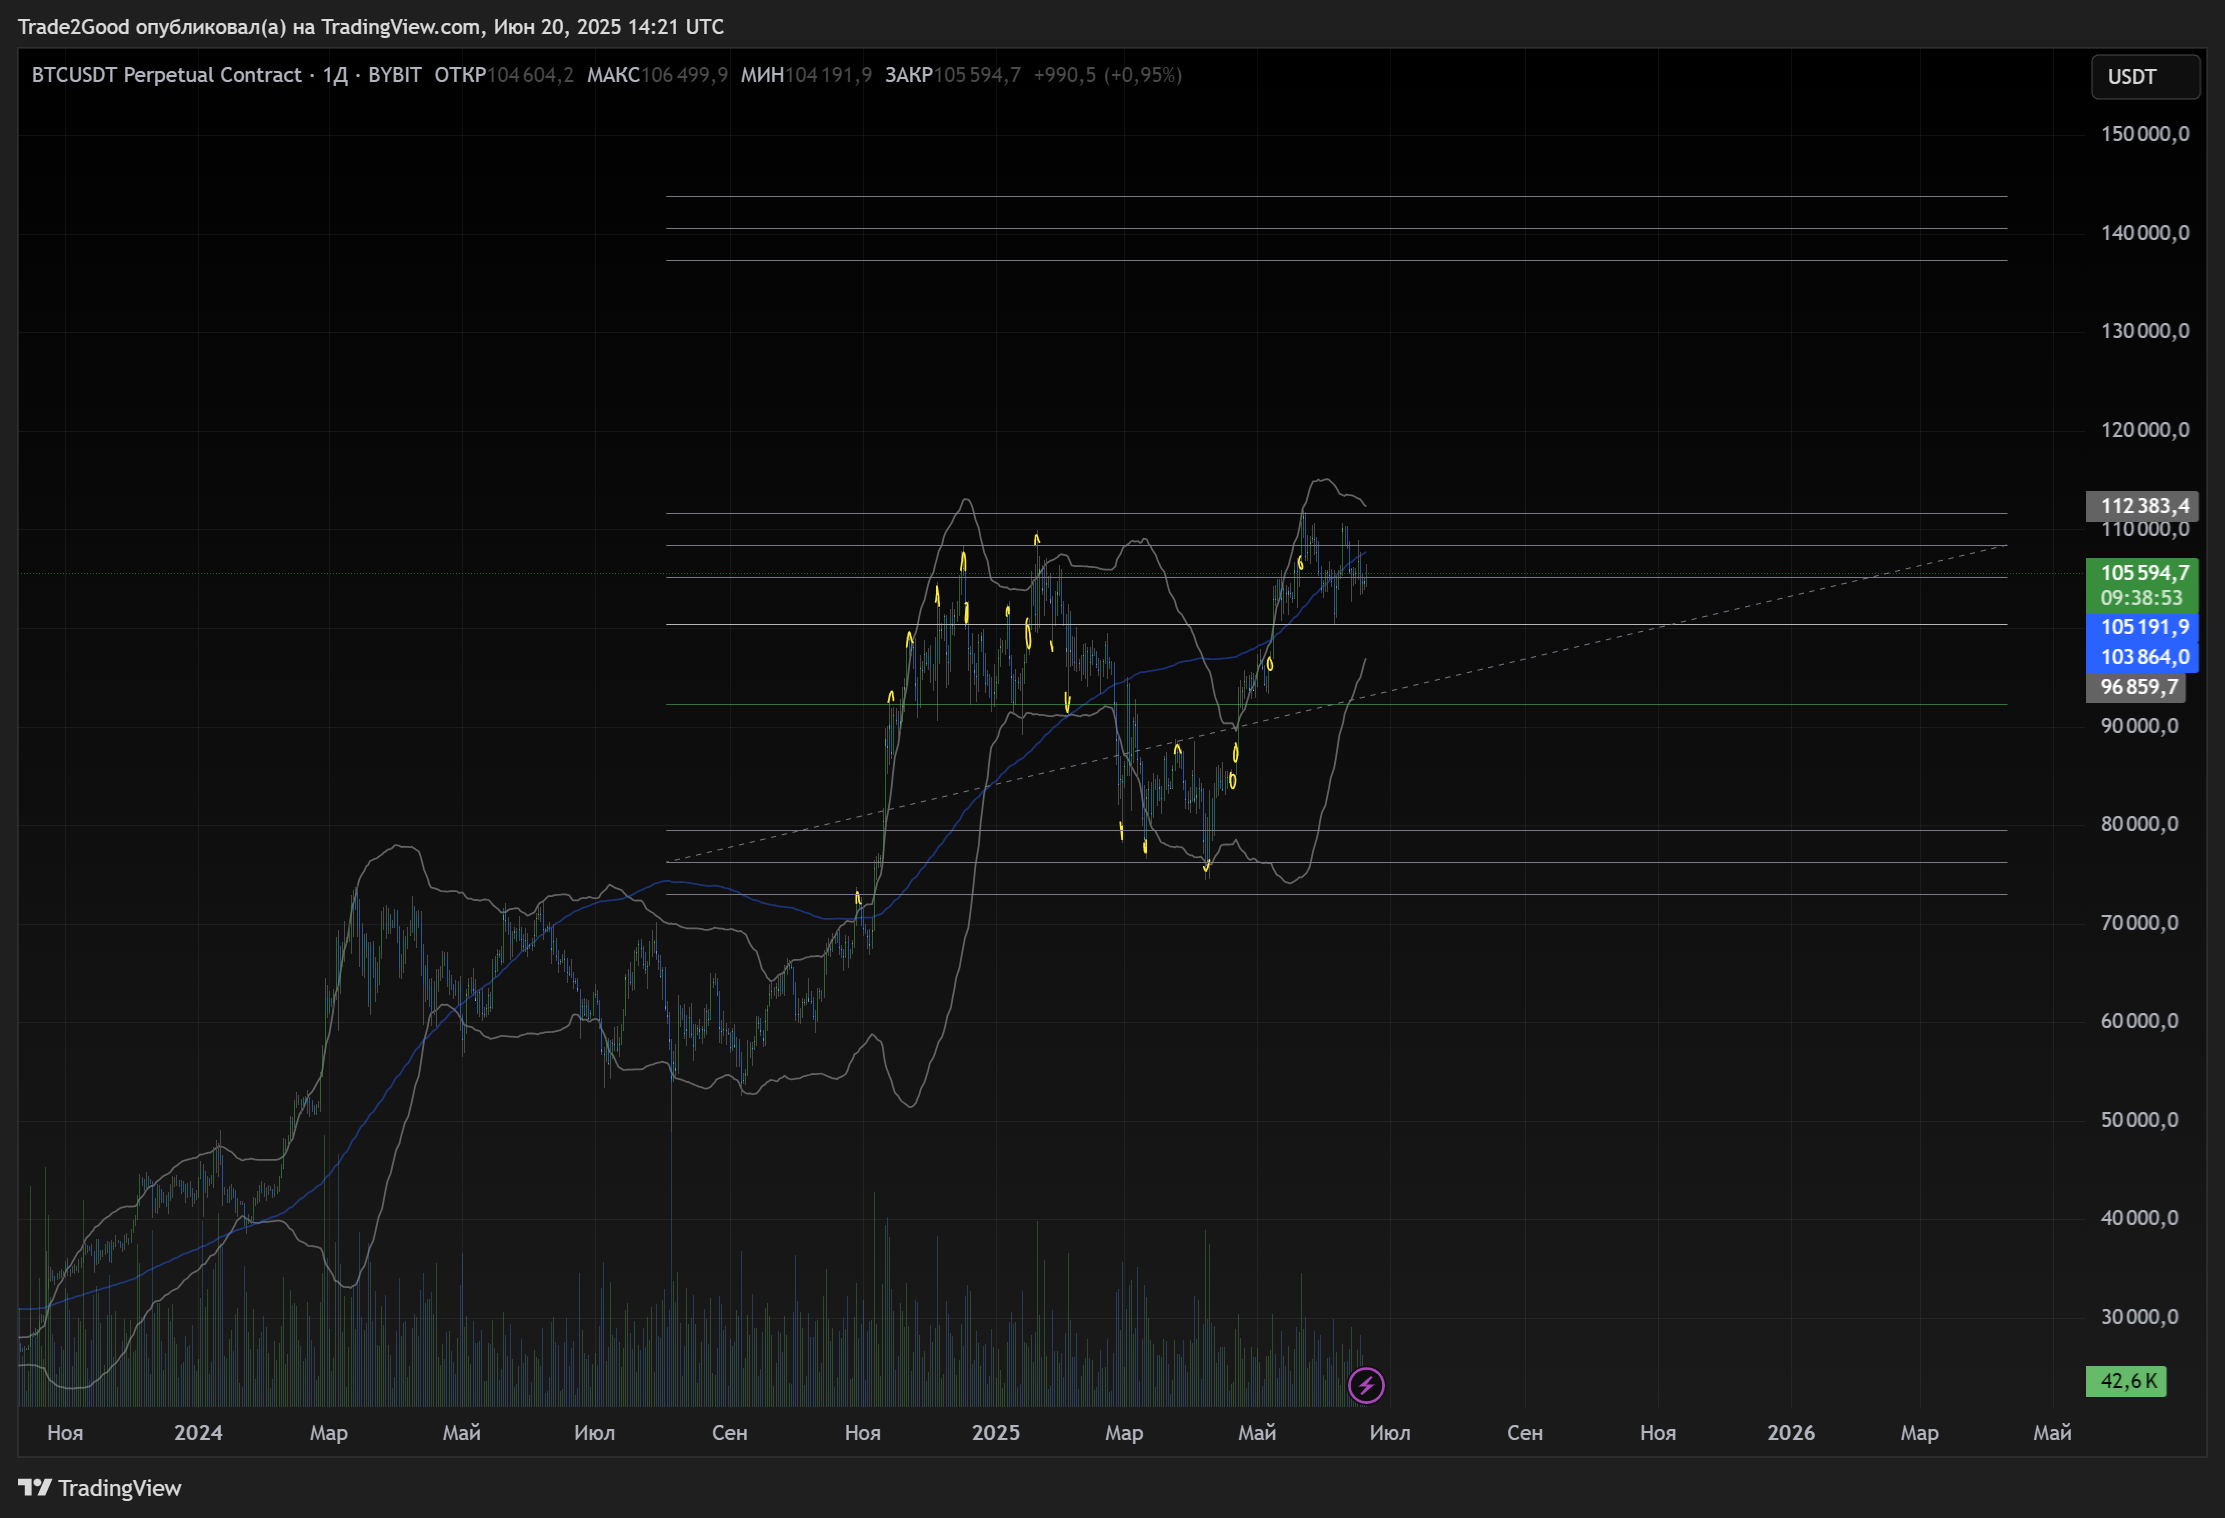This screenshot has width=2225, height=1518.
Task: Click the ЗАКР close value in the legend
Action: pyautogui.click(x=977, y=75)
